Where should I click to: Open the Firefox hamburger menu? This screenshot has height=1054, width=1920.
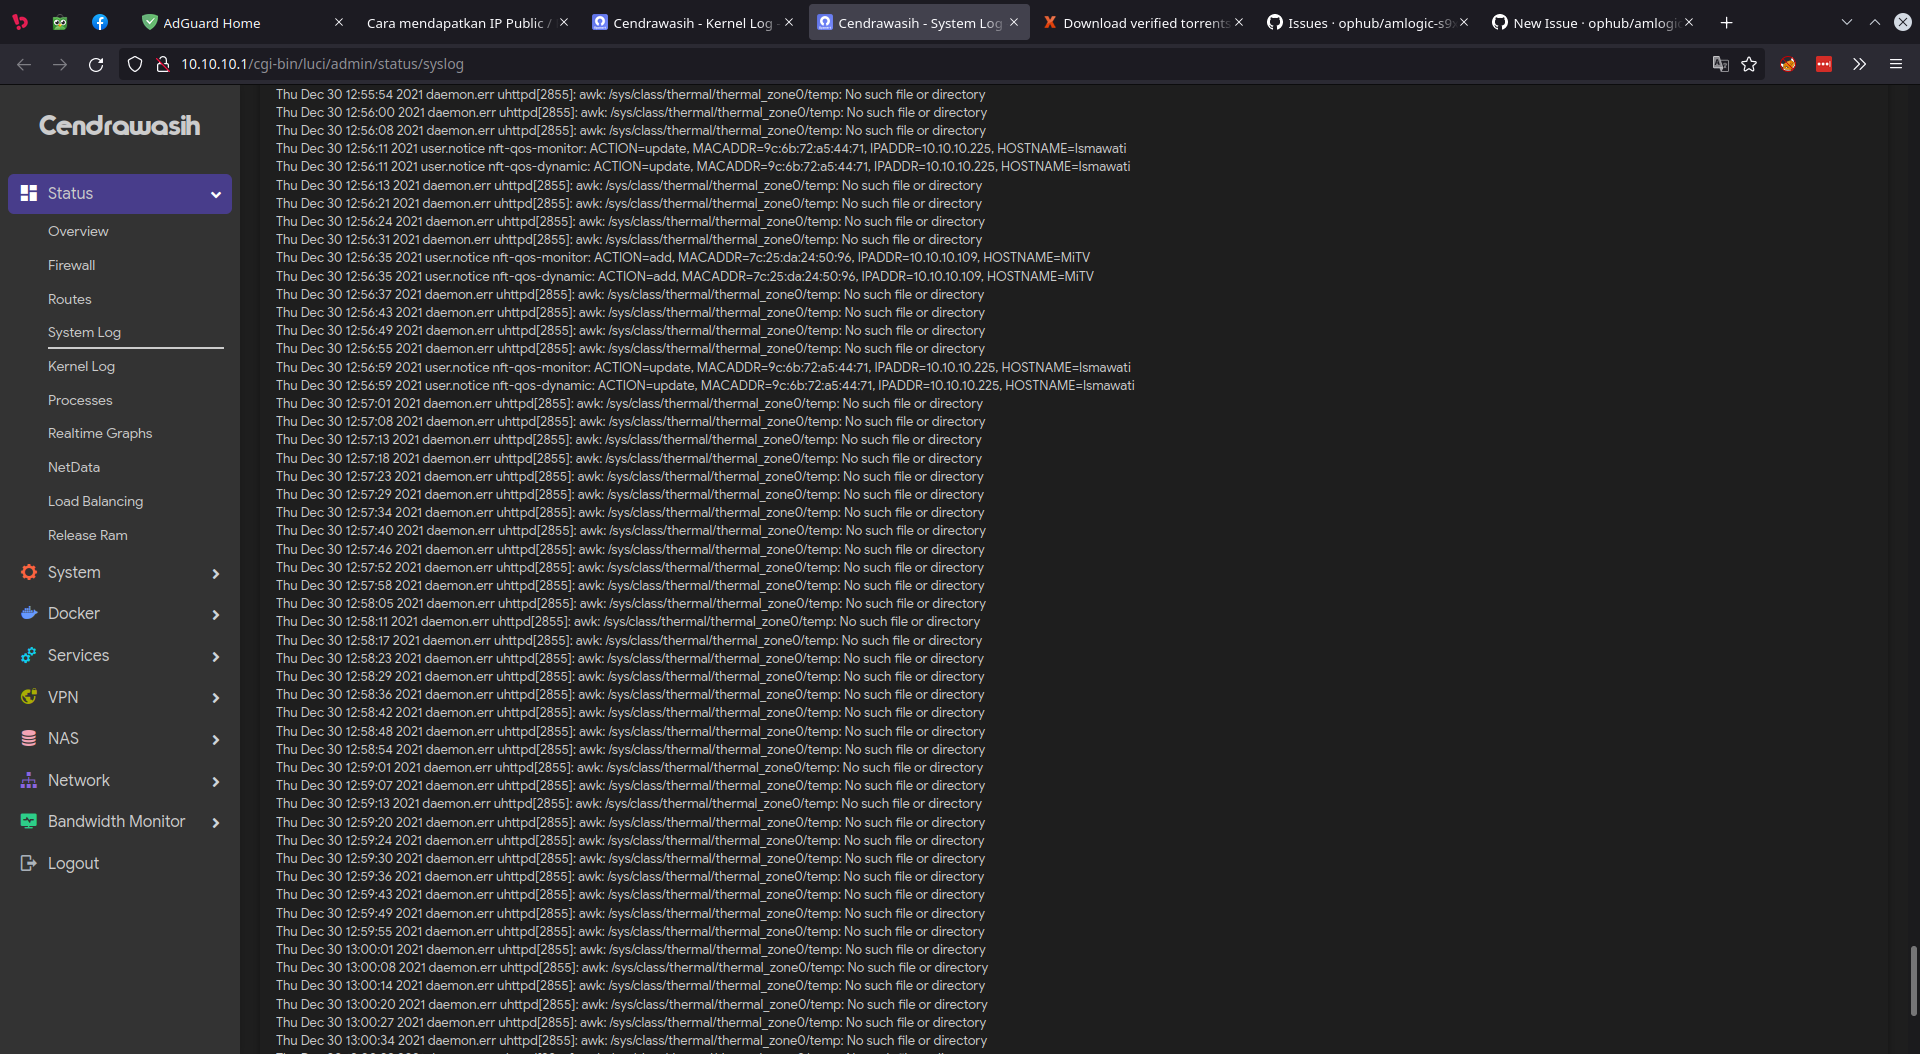point(1896,63)
